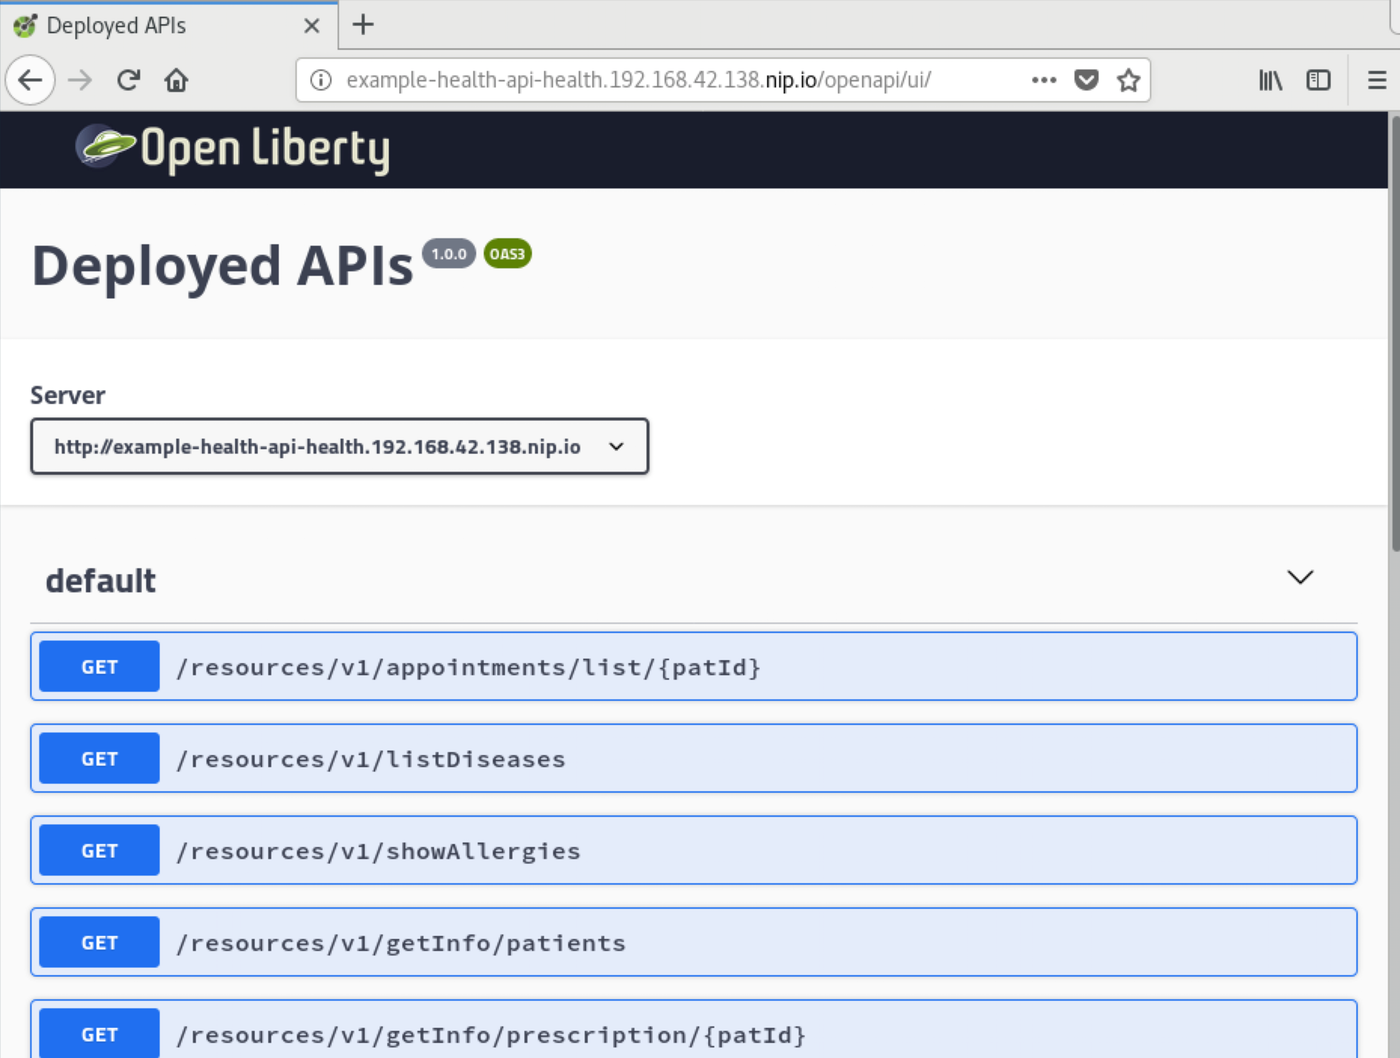Image resolution: width=1400 pixels, height=1058 pixels.
Task: Save page to Pocket
Action: (1086, 80)
